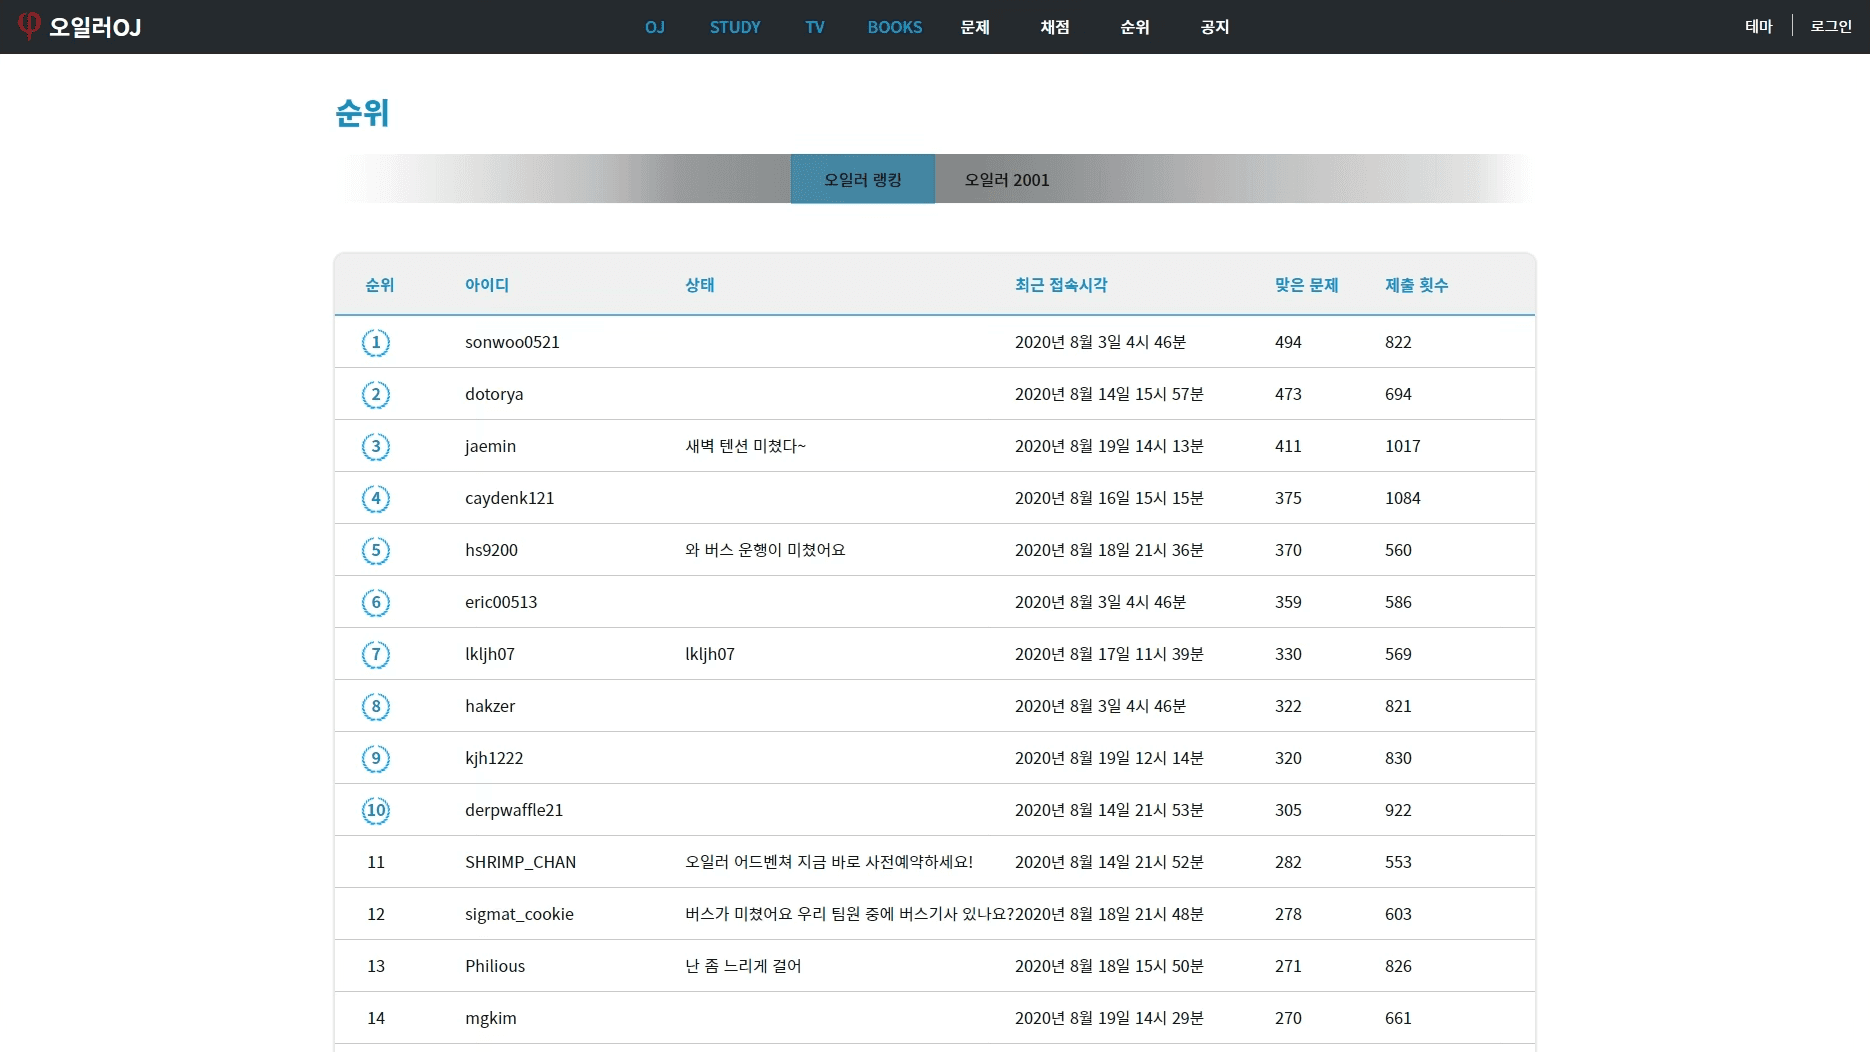Open user caydenk121's profile
The height and width of the screenshot is (1052, 1870).
(509, 498)
